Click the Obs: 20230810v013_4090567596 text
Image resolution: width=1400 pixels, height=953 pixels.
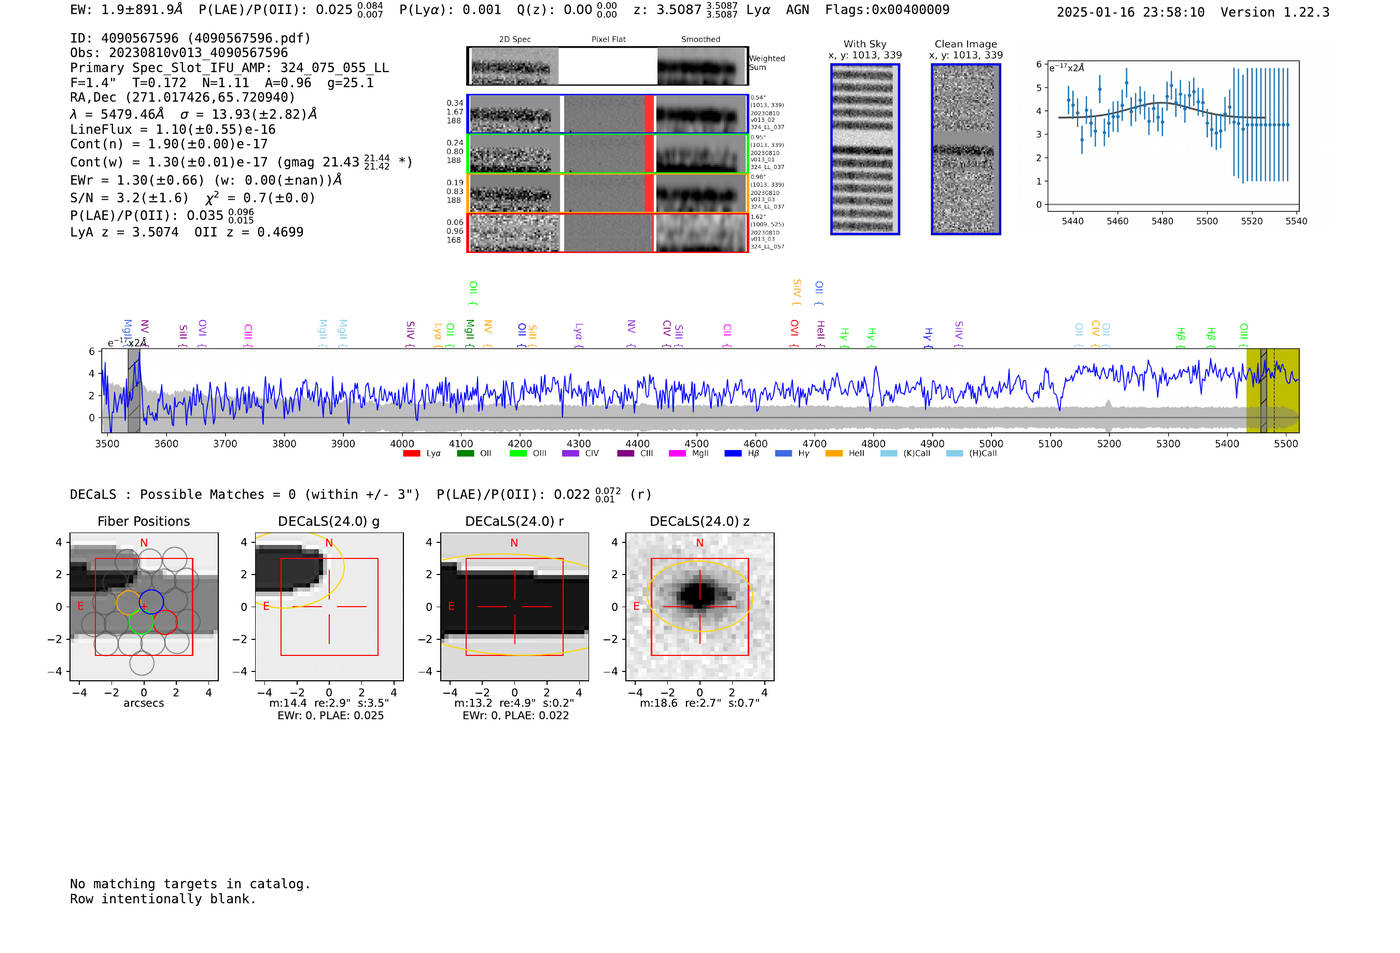tap(179, 53)
